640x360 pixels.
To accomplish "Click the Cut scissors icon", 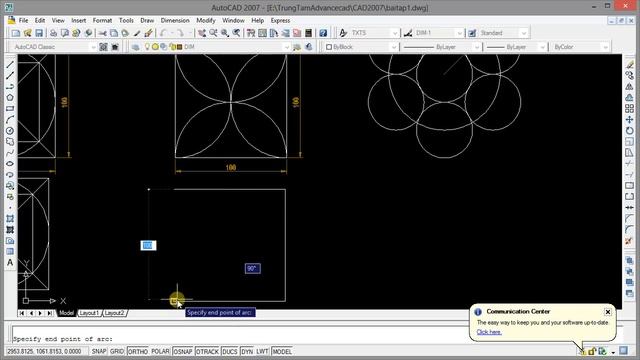I will (102, 33).
